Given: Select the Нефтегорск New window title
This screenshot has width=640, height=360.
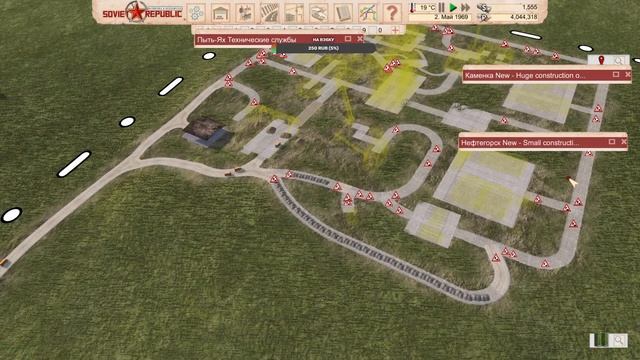Looking at the screenshot, I should (x=520, y=143).
